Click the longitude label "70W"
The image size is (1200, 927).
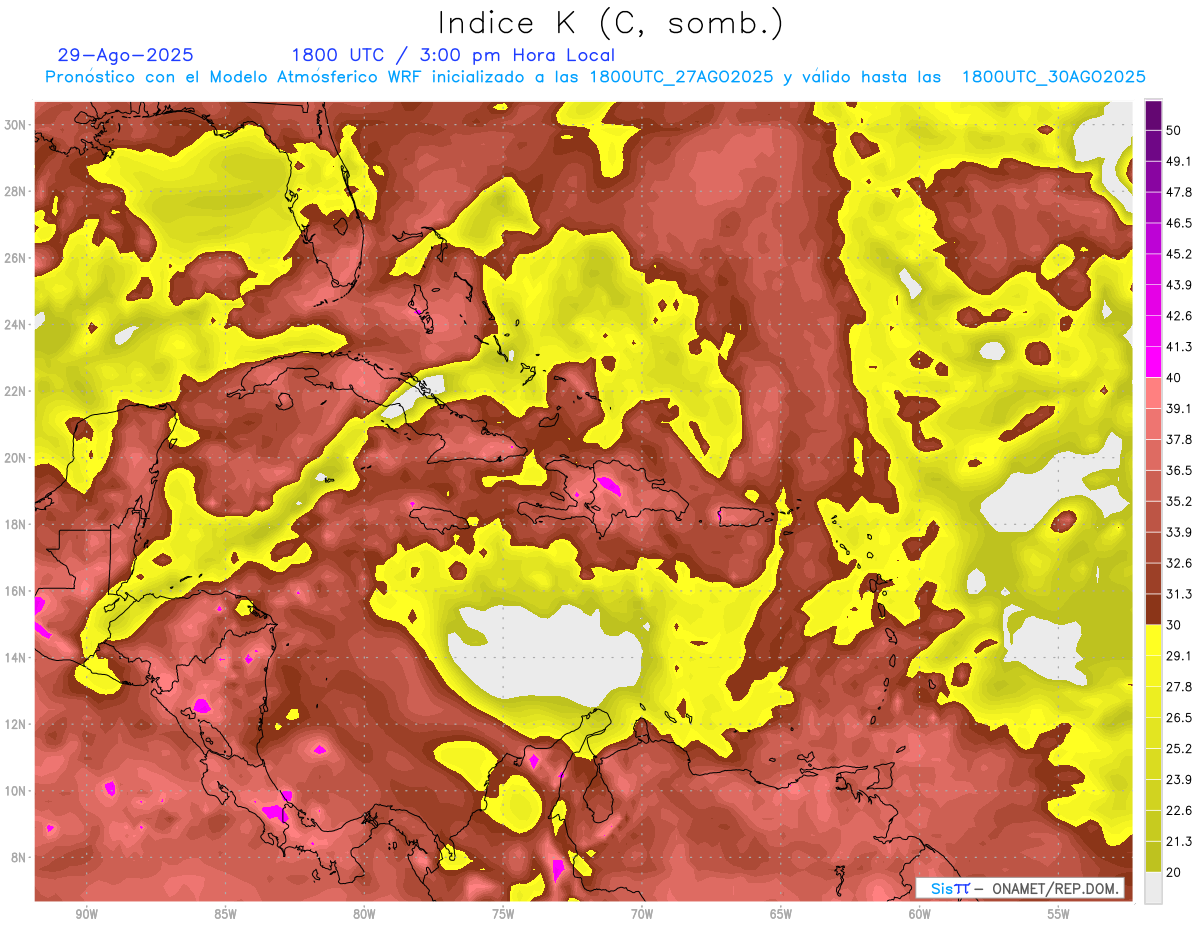pyautogui.click(x=642, y=915)
